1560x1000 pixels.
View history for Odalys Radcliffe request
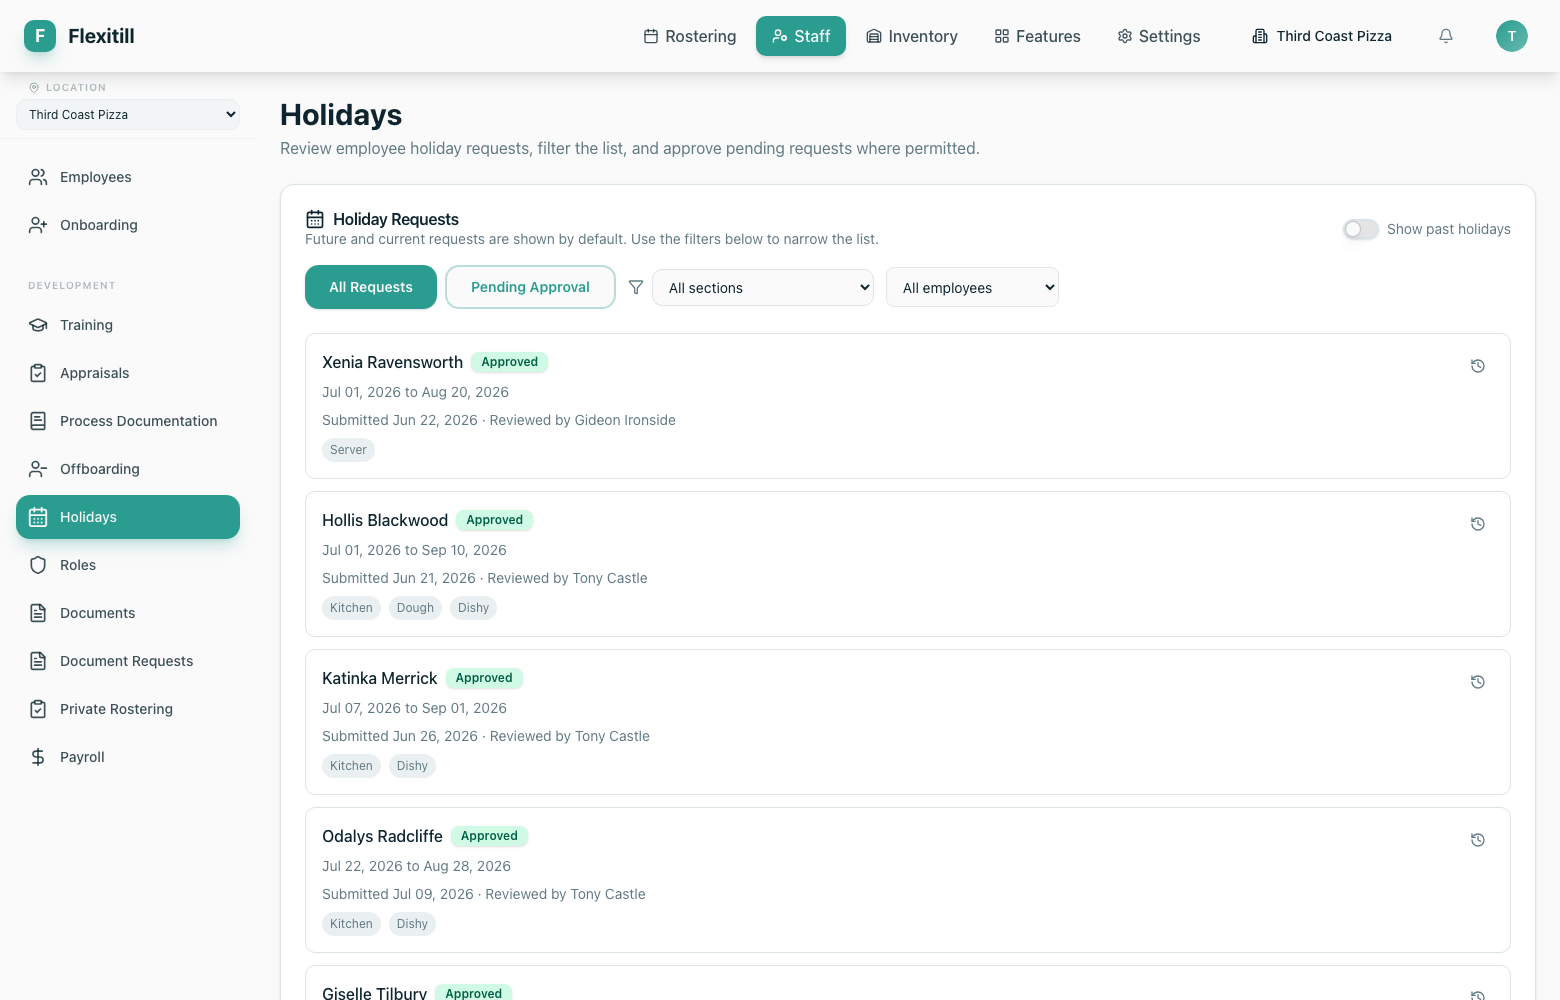click(x=1478, y=840)
